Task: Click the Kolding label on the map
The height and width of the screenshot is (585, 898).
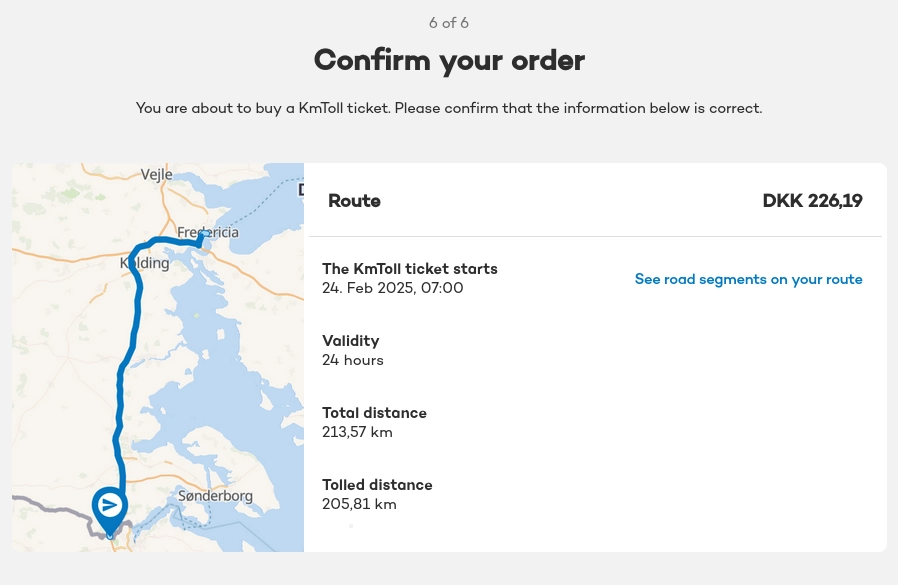Action: (144, 263)
